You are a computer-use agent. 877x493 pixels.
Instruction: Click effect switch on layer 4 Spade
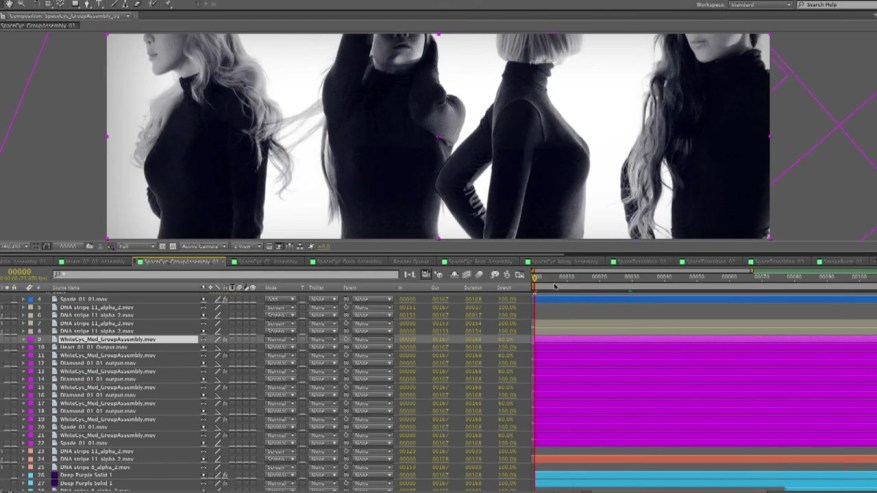click(225, 299)
